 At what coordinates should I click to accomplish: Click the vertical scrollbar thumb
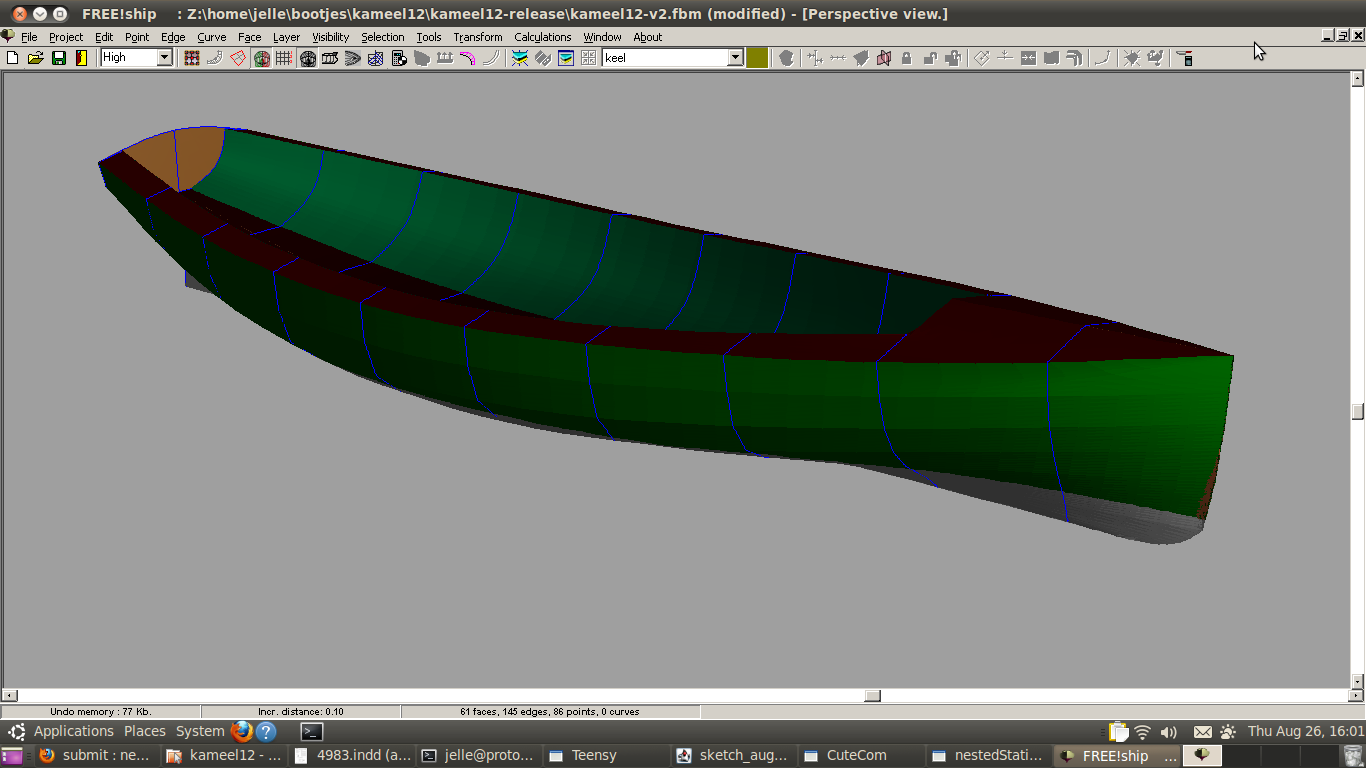1357,411
